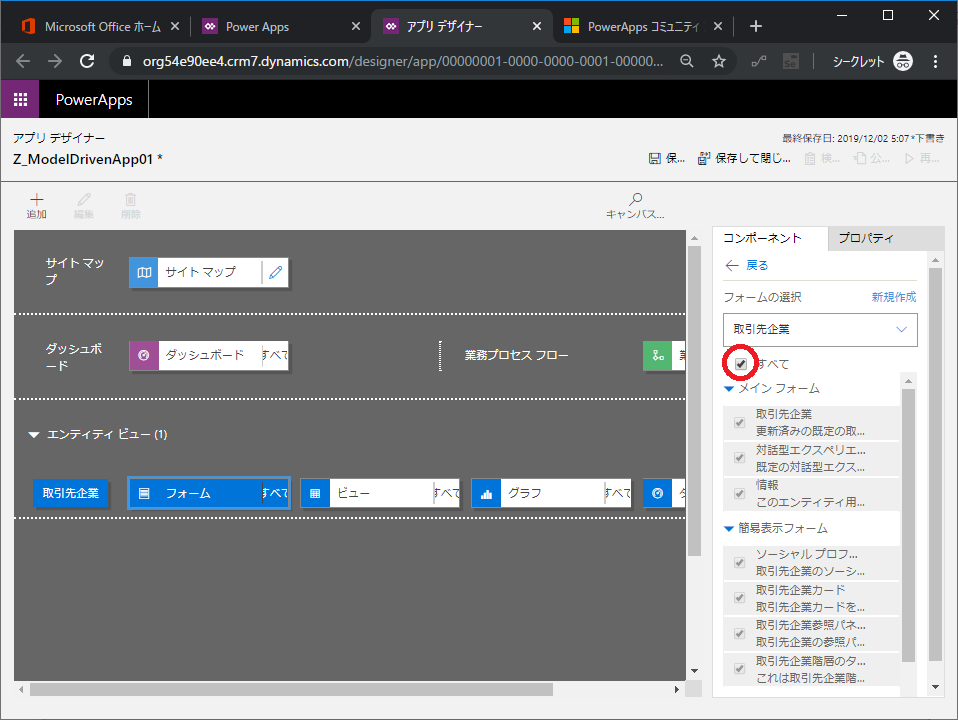Click the bookmark star icon

[x=719, y=61]
